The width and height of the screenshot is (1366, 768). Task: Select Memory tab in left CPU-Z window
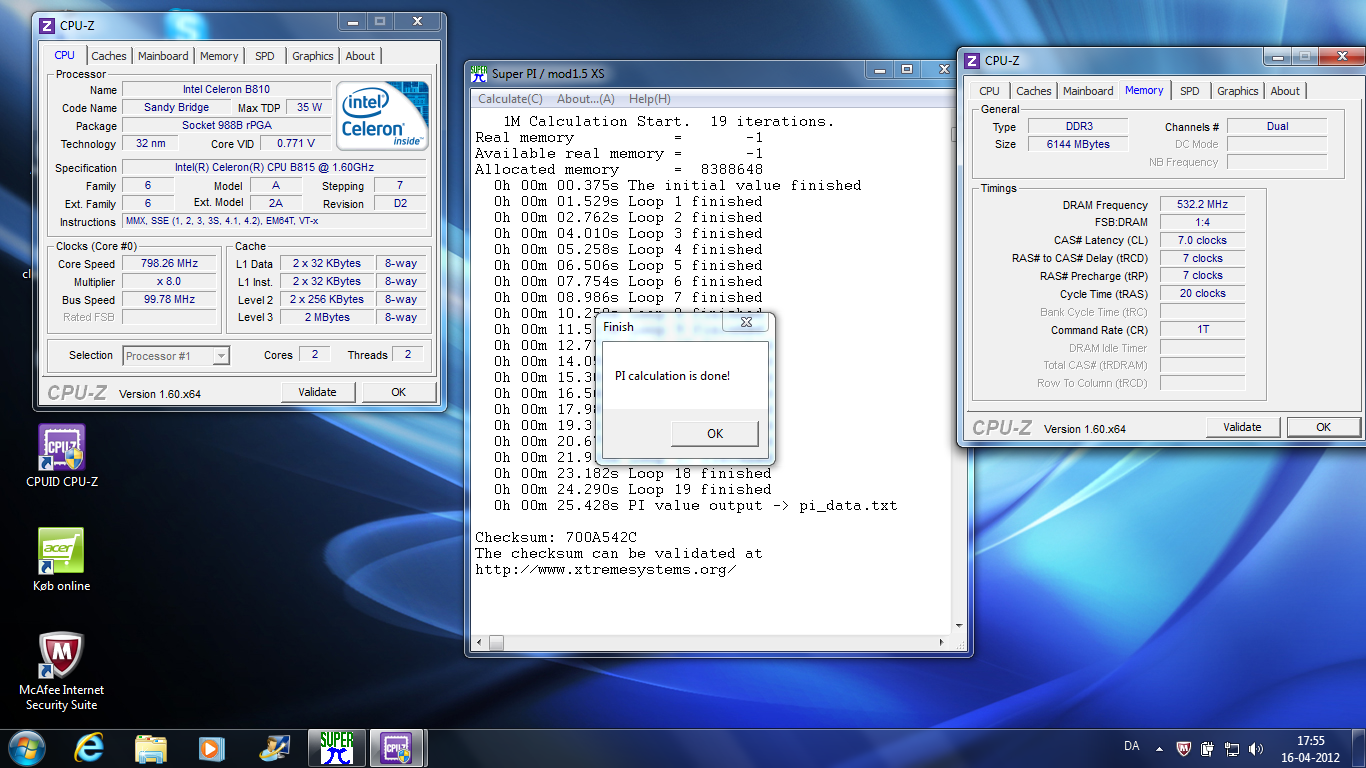coord(219,56)
